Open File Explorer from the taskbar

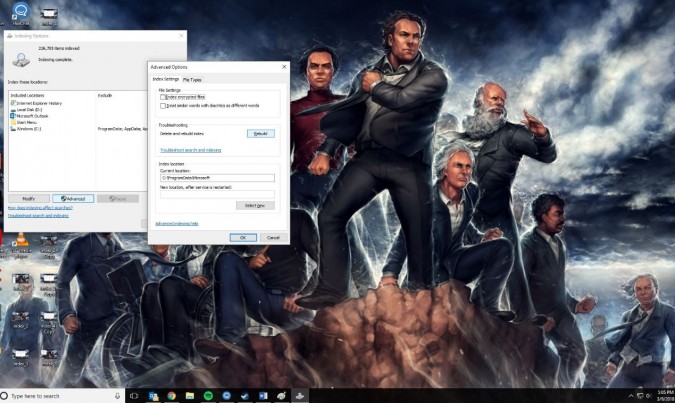click(190, 396)
